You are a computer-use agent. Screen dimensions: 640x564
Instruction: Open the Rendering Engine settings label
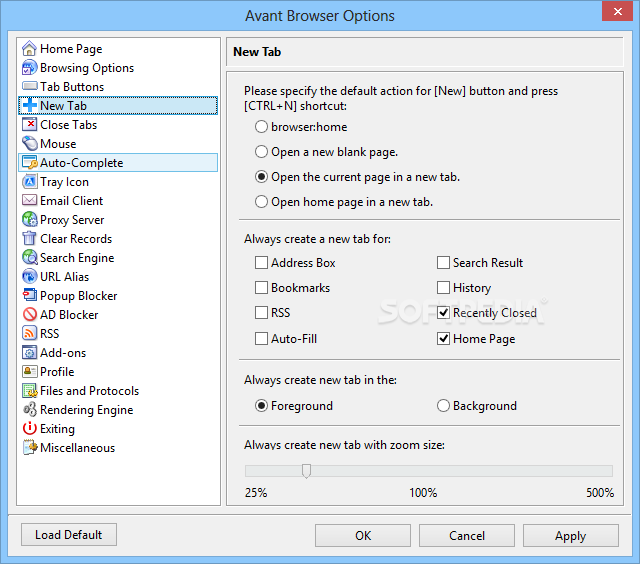click(87, 410)
